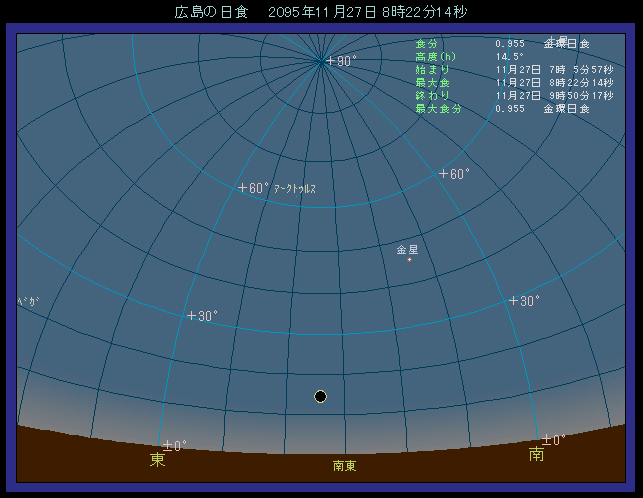Click the ±0° horizon marker above 南
Viewport: 643px width, 498px height.
pos(546,439)
